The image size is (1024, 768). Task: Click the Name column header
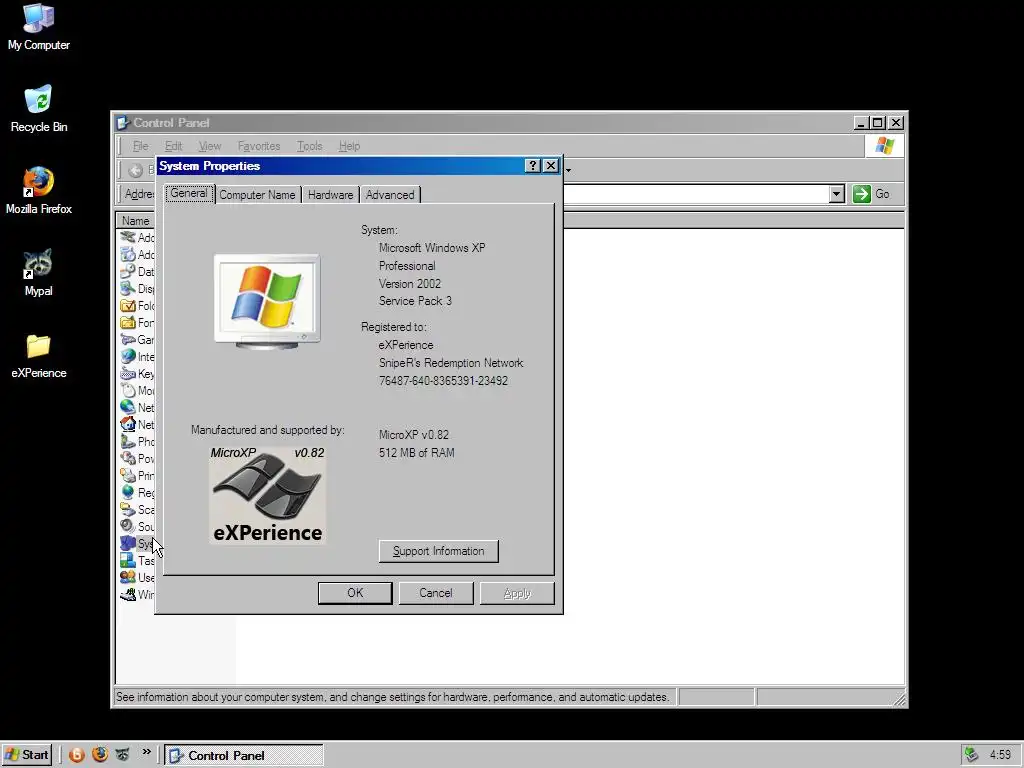click(x=136, y=221)
